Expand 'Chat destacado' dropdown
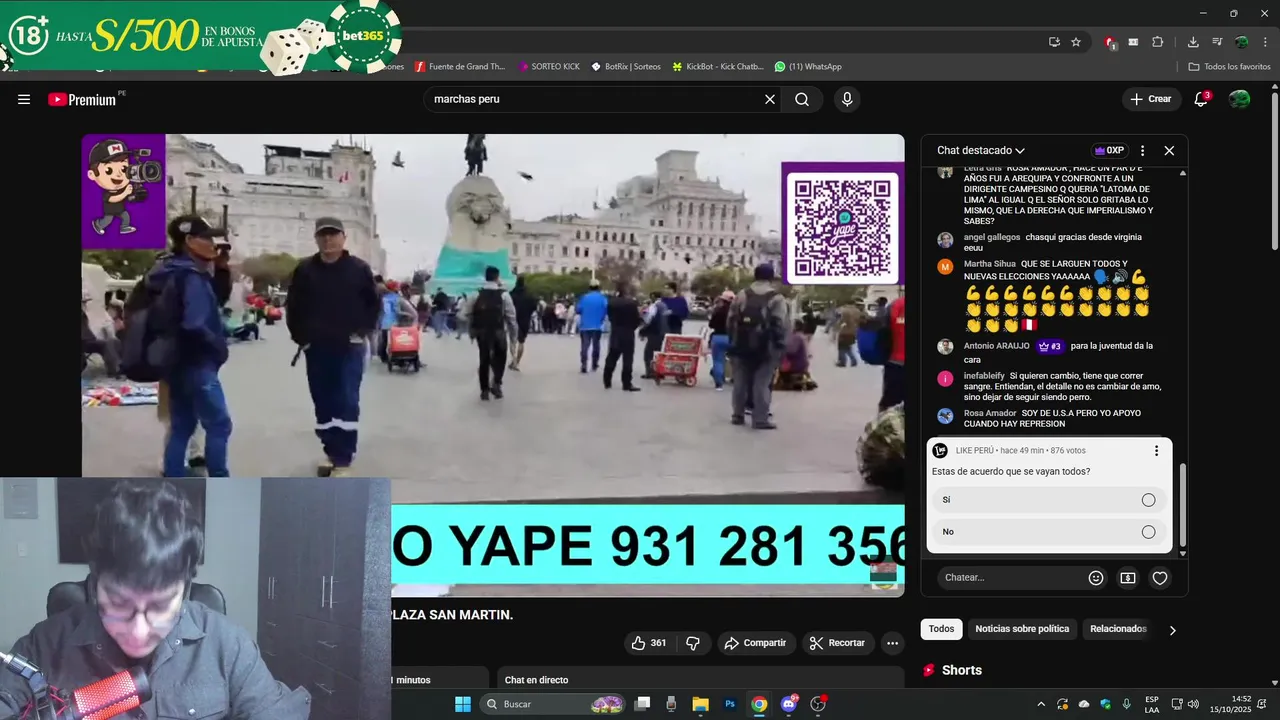This screenshot has width=1280, height=720. (981, 151)
